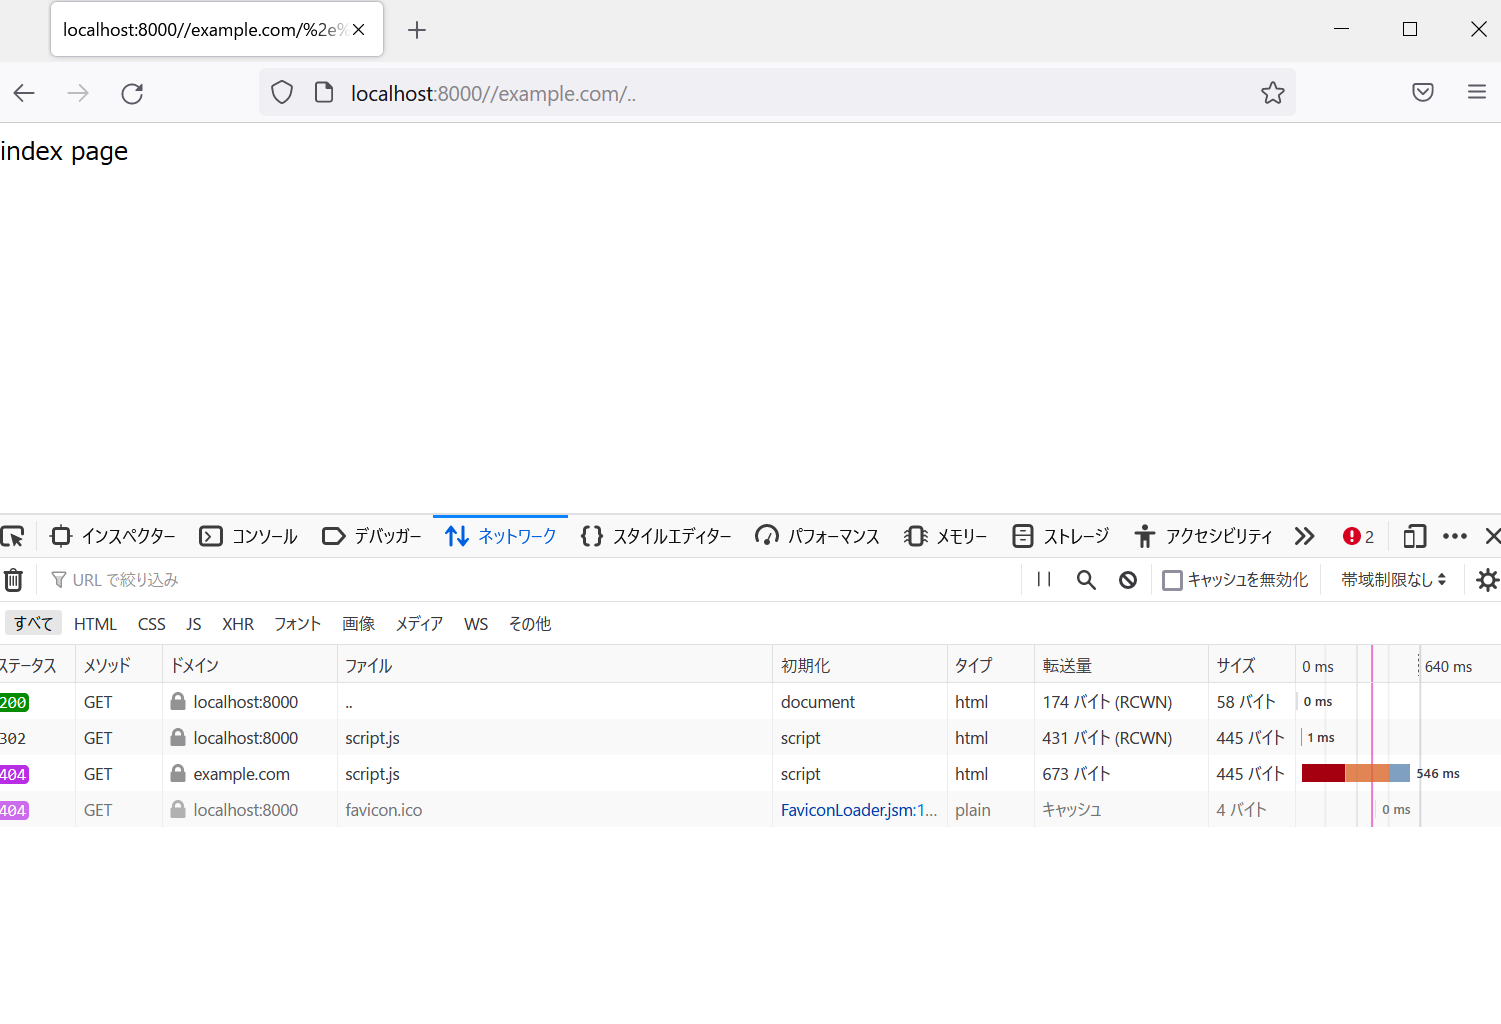
Task: Enable the キャッシュを無効化 checkbox
Action: tap(1172, 580)
